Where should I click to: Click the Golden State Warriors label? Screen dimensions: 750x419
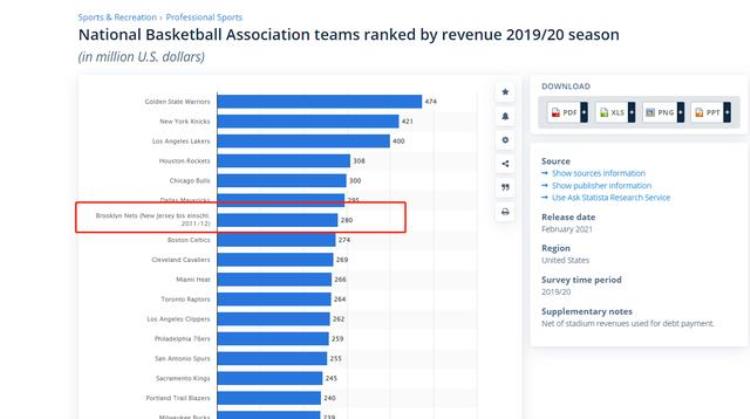[x=177, y=101]
